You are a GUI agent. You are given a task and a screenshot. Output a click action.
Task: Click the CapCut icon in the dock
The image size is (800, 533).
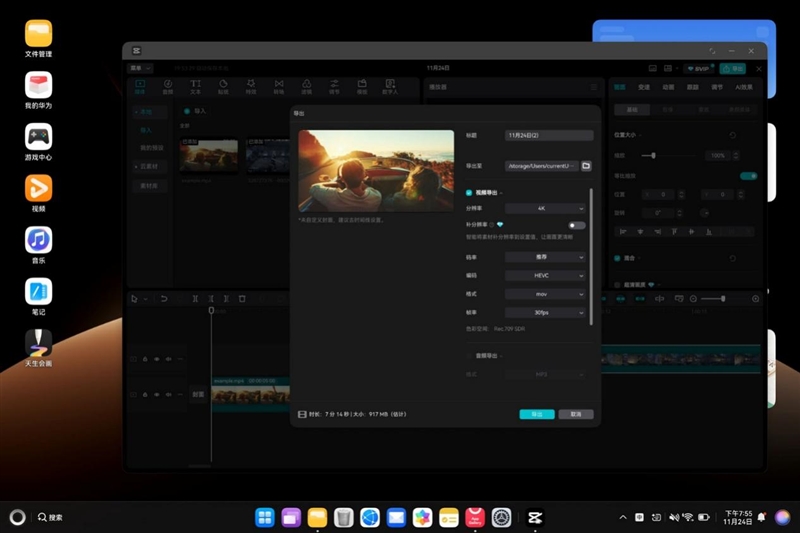535,517
